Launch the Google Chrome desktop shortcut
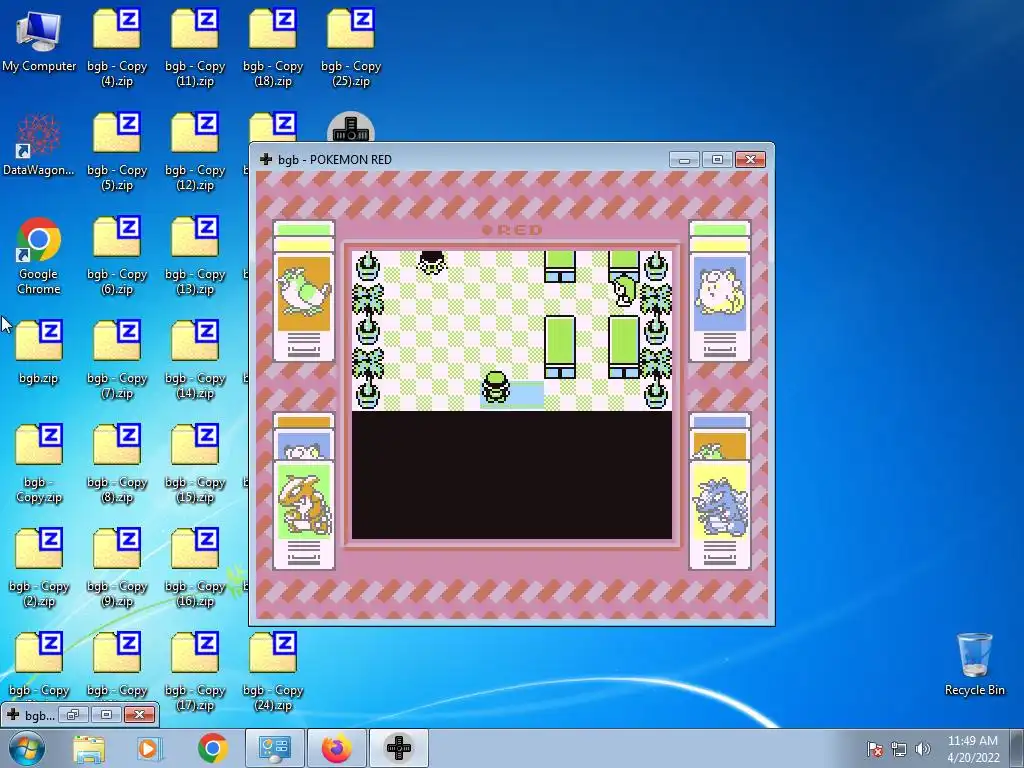Screen dimensions: 1024x768 [39, 255]
